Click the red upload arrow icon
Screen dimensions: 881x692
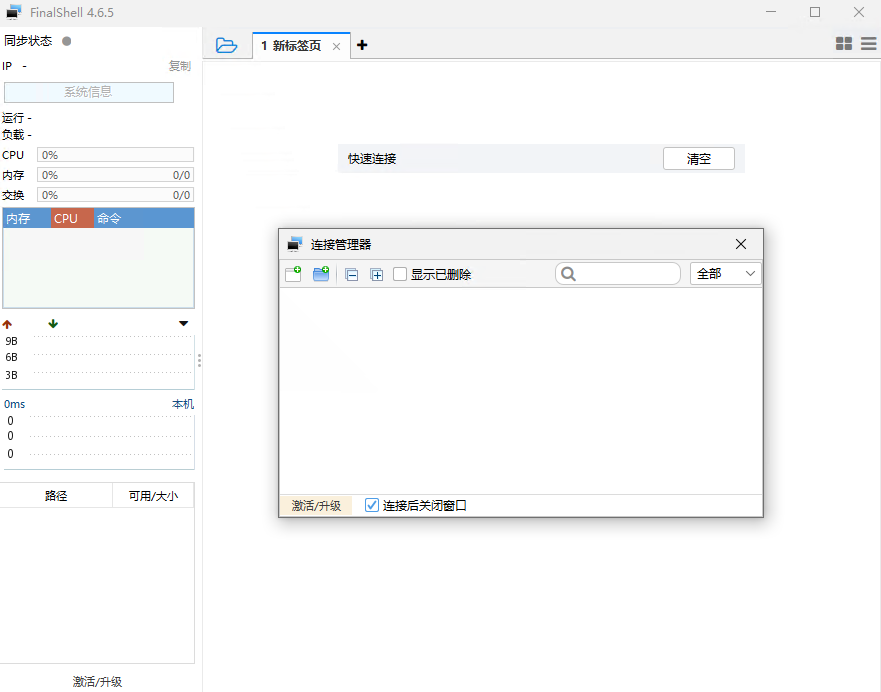click(7, 324)
